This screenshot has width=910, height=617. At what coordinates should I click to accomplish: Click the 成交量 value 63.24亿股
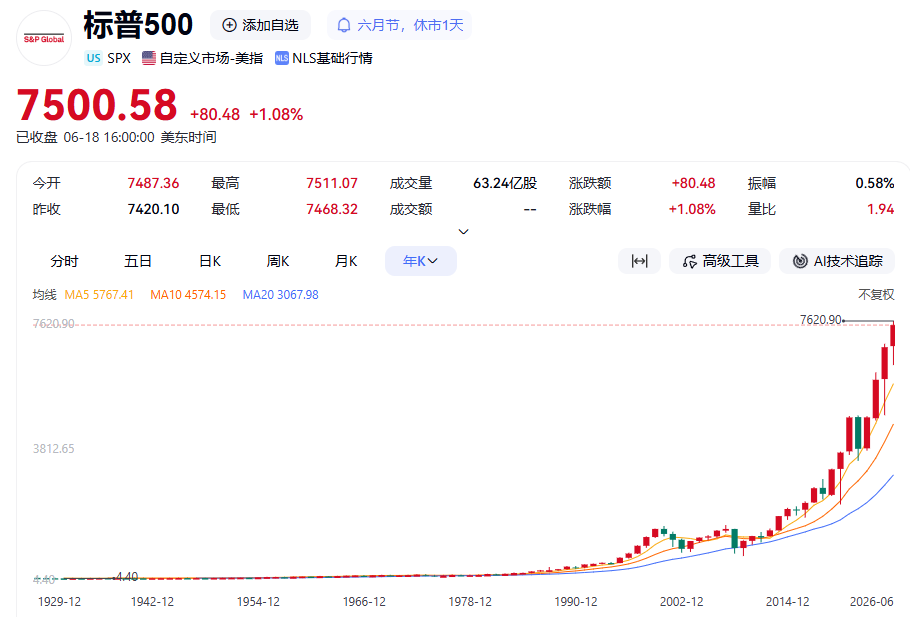tap(505, 183)
